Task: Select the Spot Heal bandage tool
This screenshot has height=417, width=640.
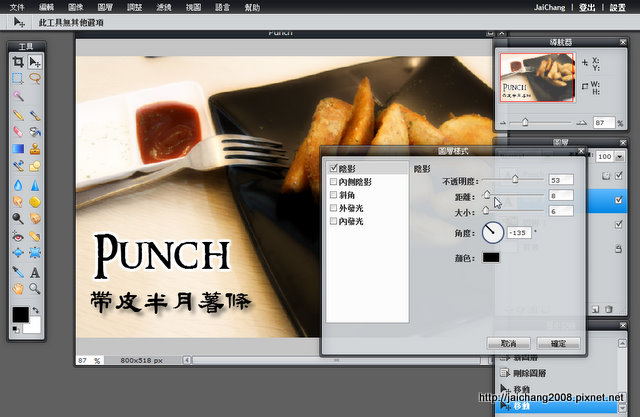Action: [x=35, y=236]
